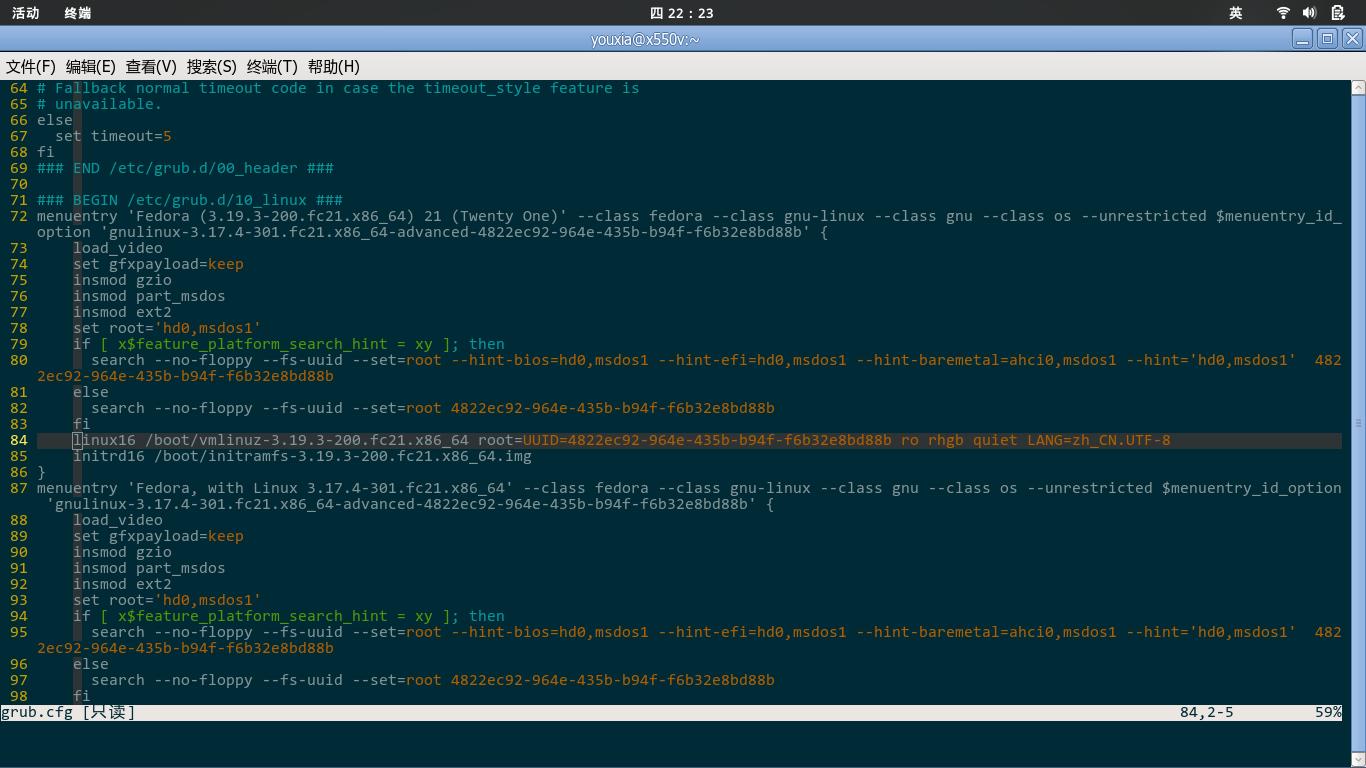
Task: Click the scrollbar up arrow
Action: click(x=1358, y=88)
